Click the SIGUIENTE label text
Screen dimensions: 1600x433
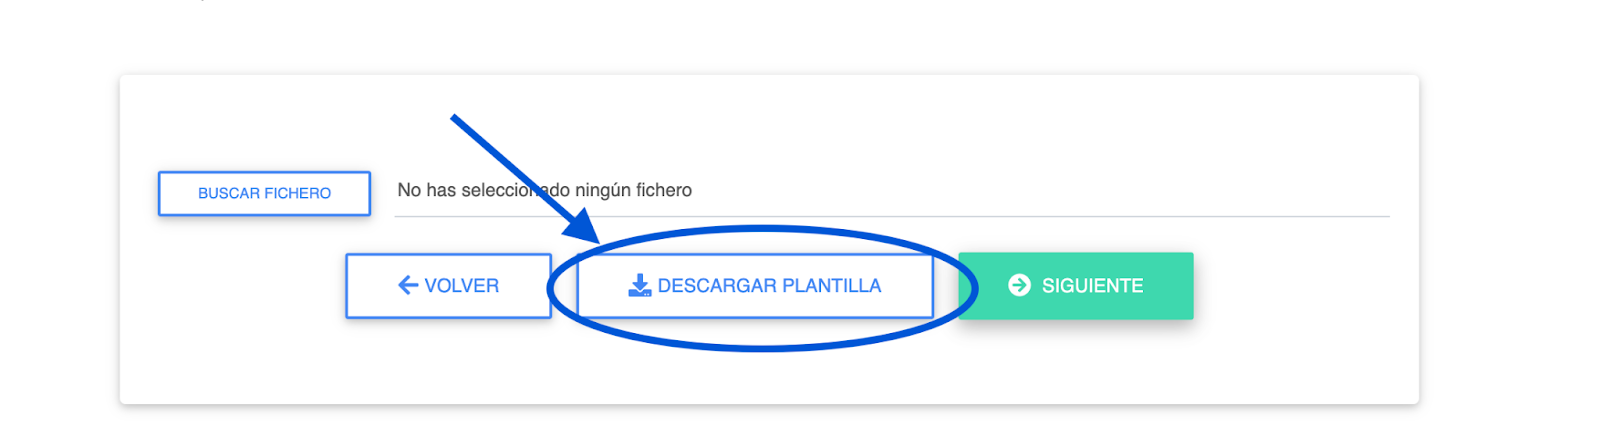(1092, 286)
